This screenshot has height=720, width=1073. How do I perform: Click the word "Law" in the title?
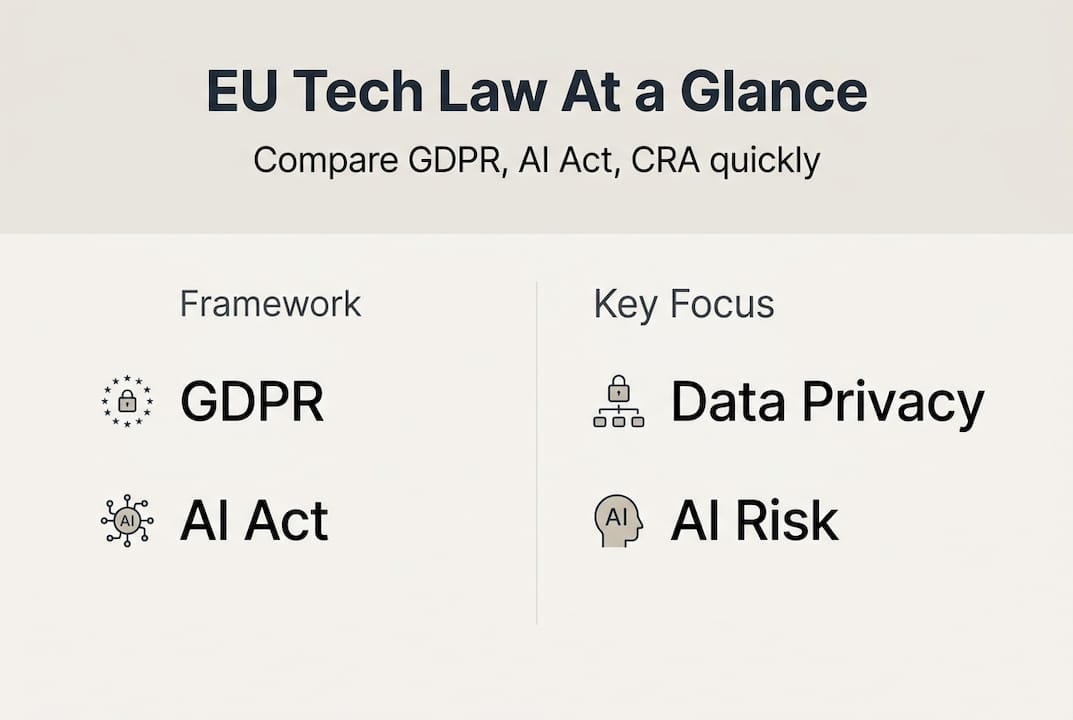[488, 92]
